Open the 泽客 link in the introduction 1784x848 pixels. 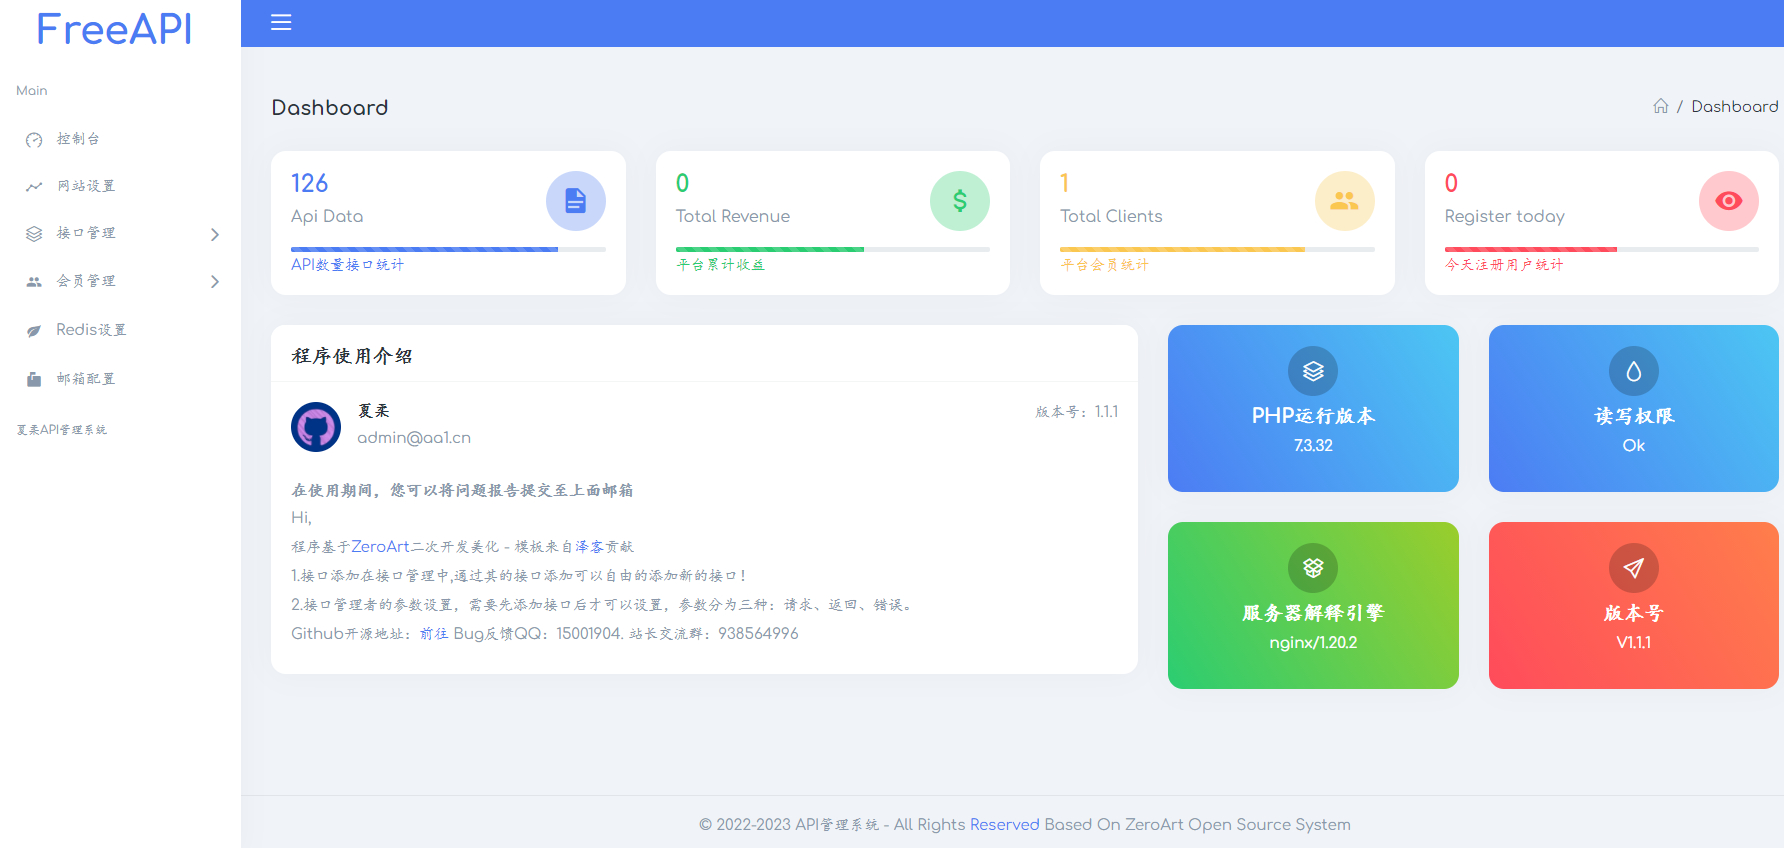click(x=590, y=547)
